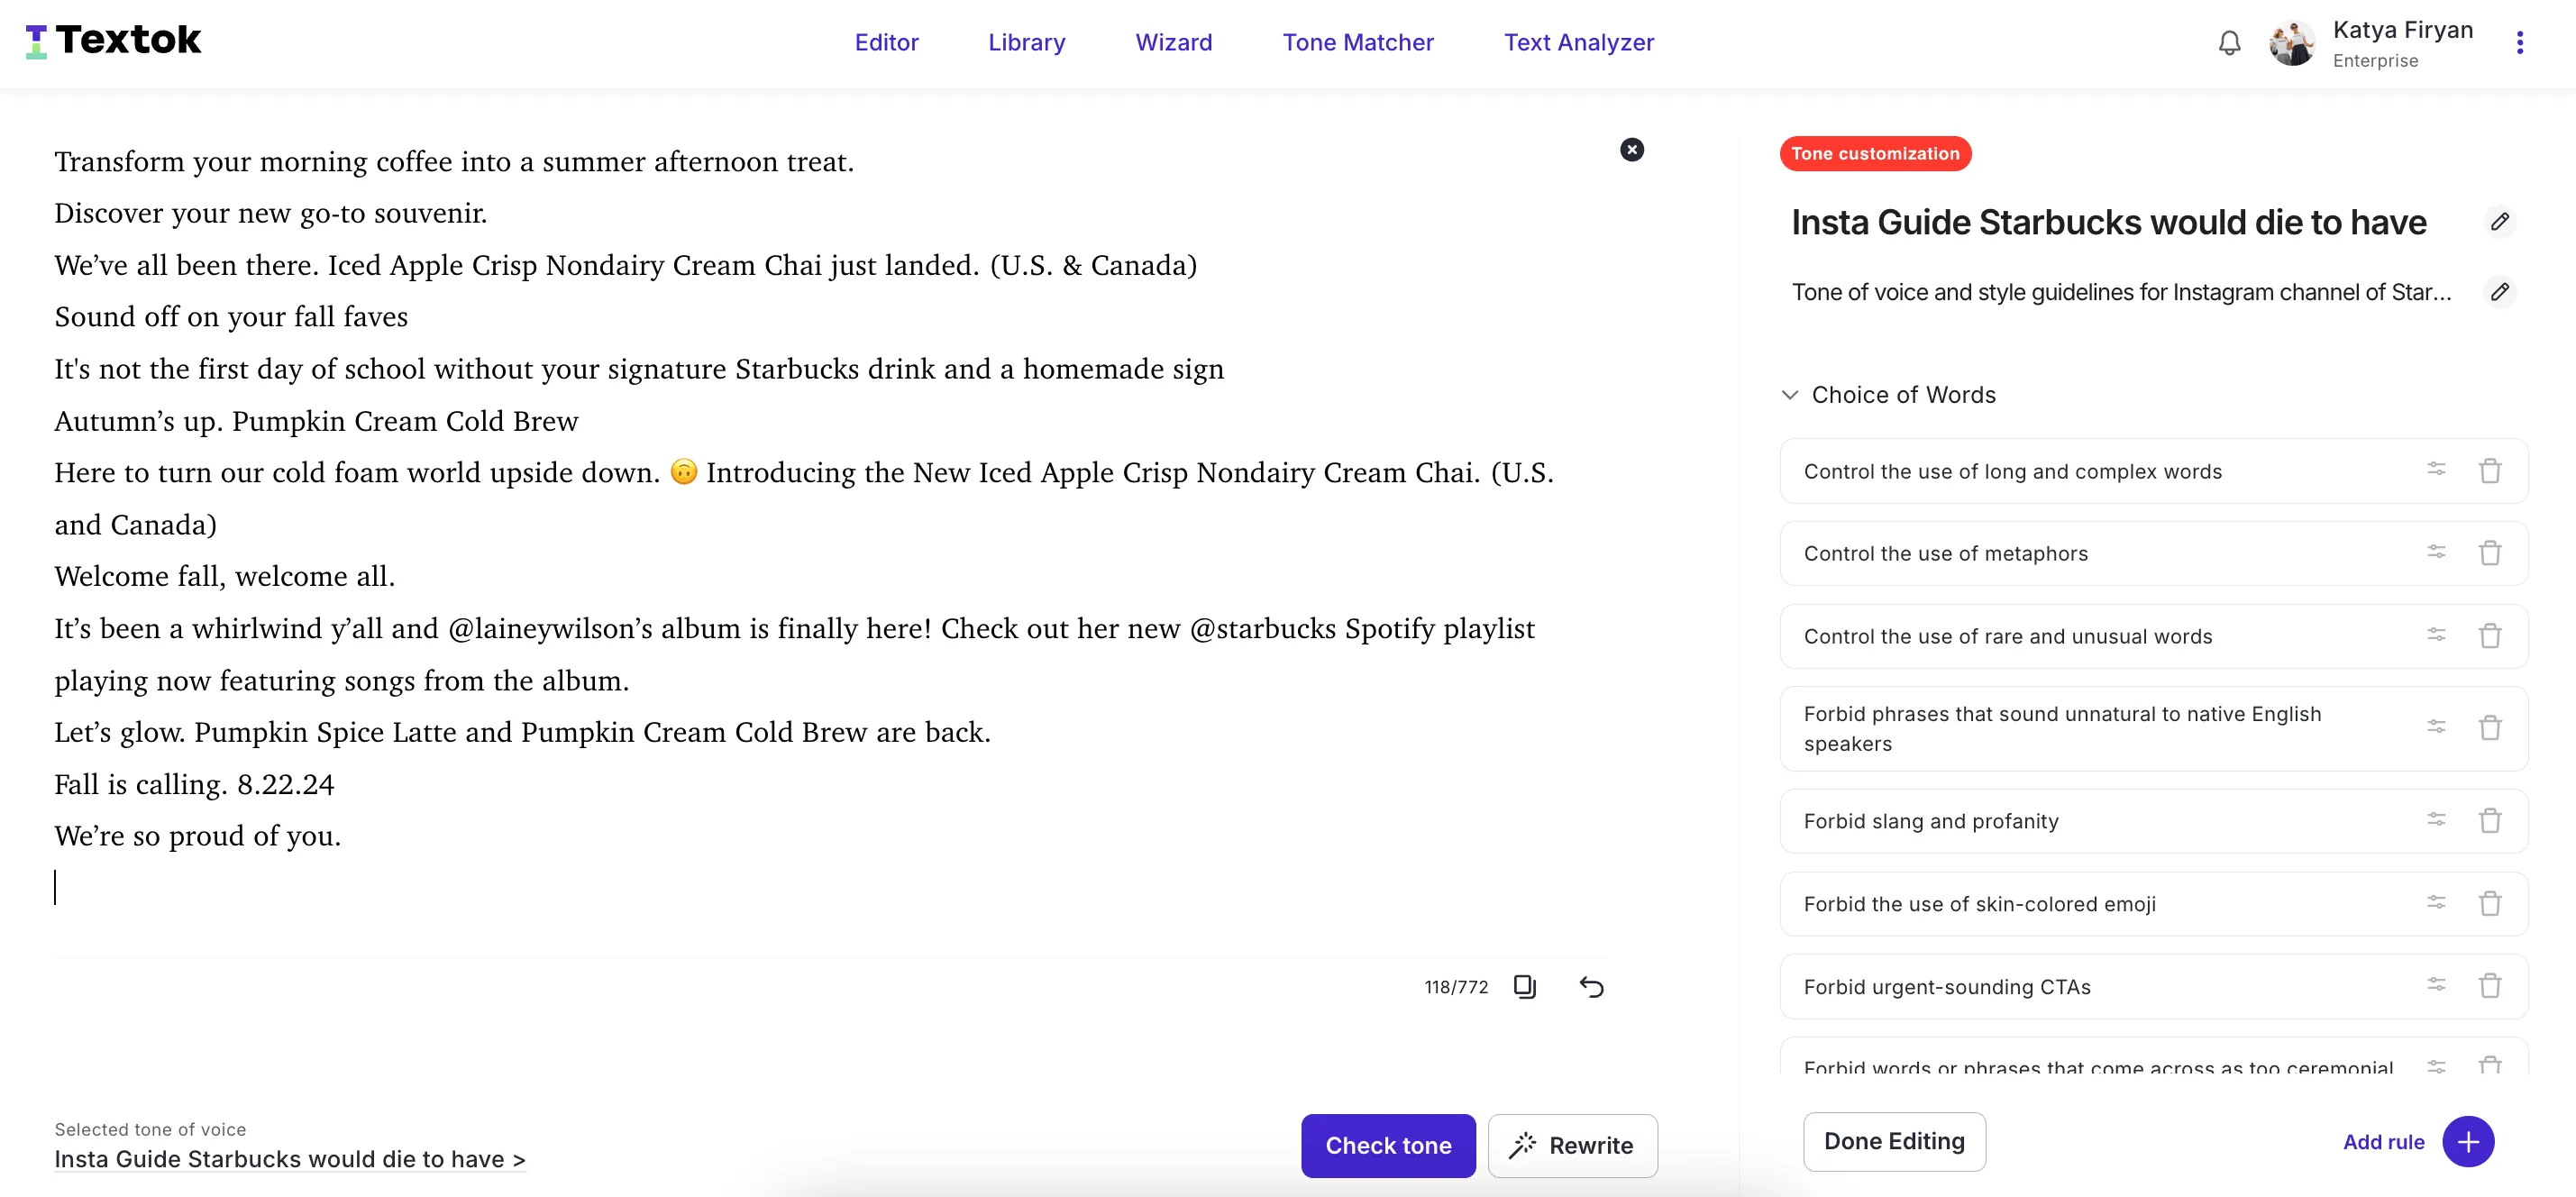This screenshot has width=2576, height=1197.
Task: Click the line 'Discover your new go-to souvenir.'
Action: (x=270, y=214)
